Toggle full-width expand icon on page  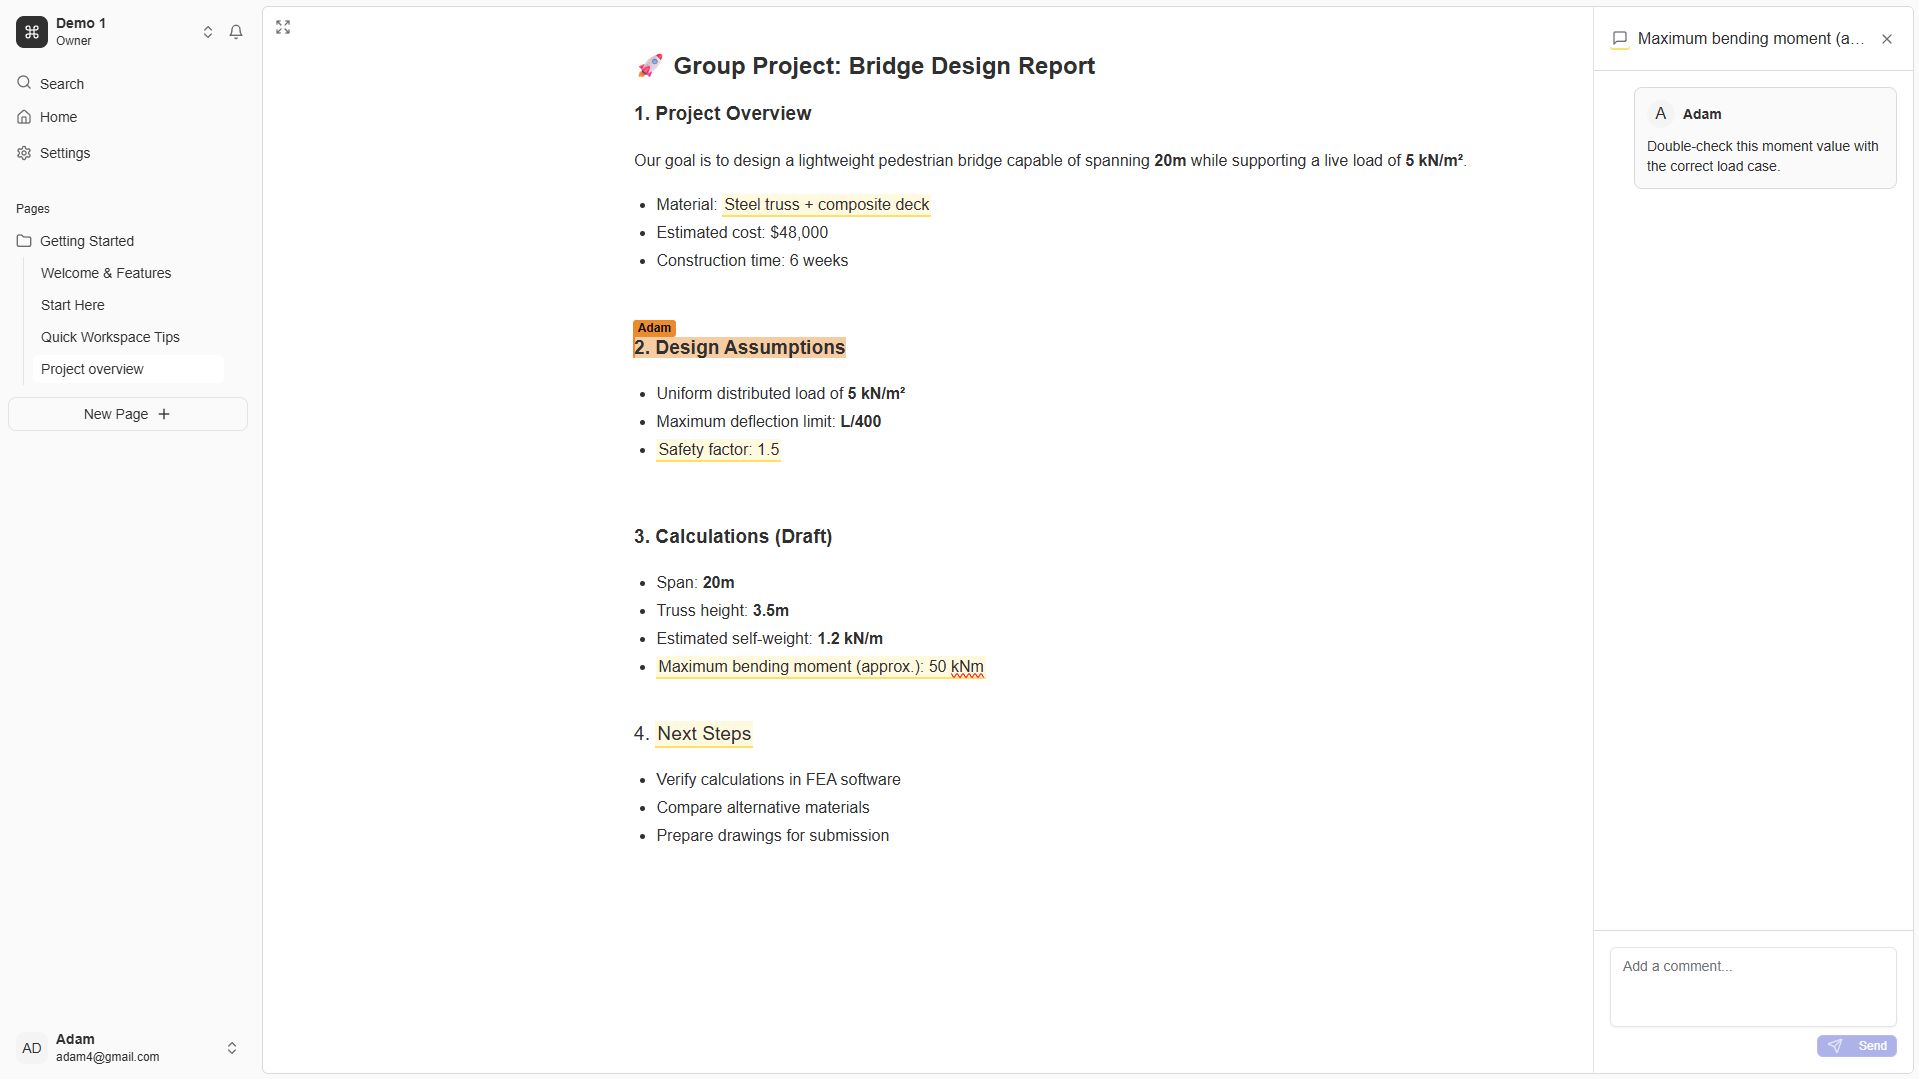(283, 27)
